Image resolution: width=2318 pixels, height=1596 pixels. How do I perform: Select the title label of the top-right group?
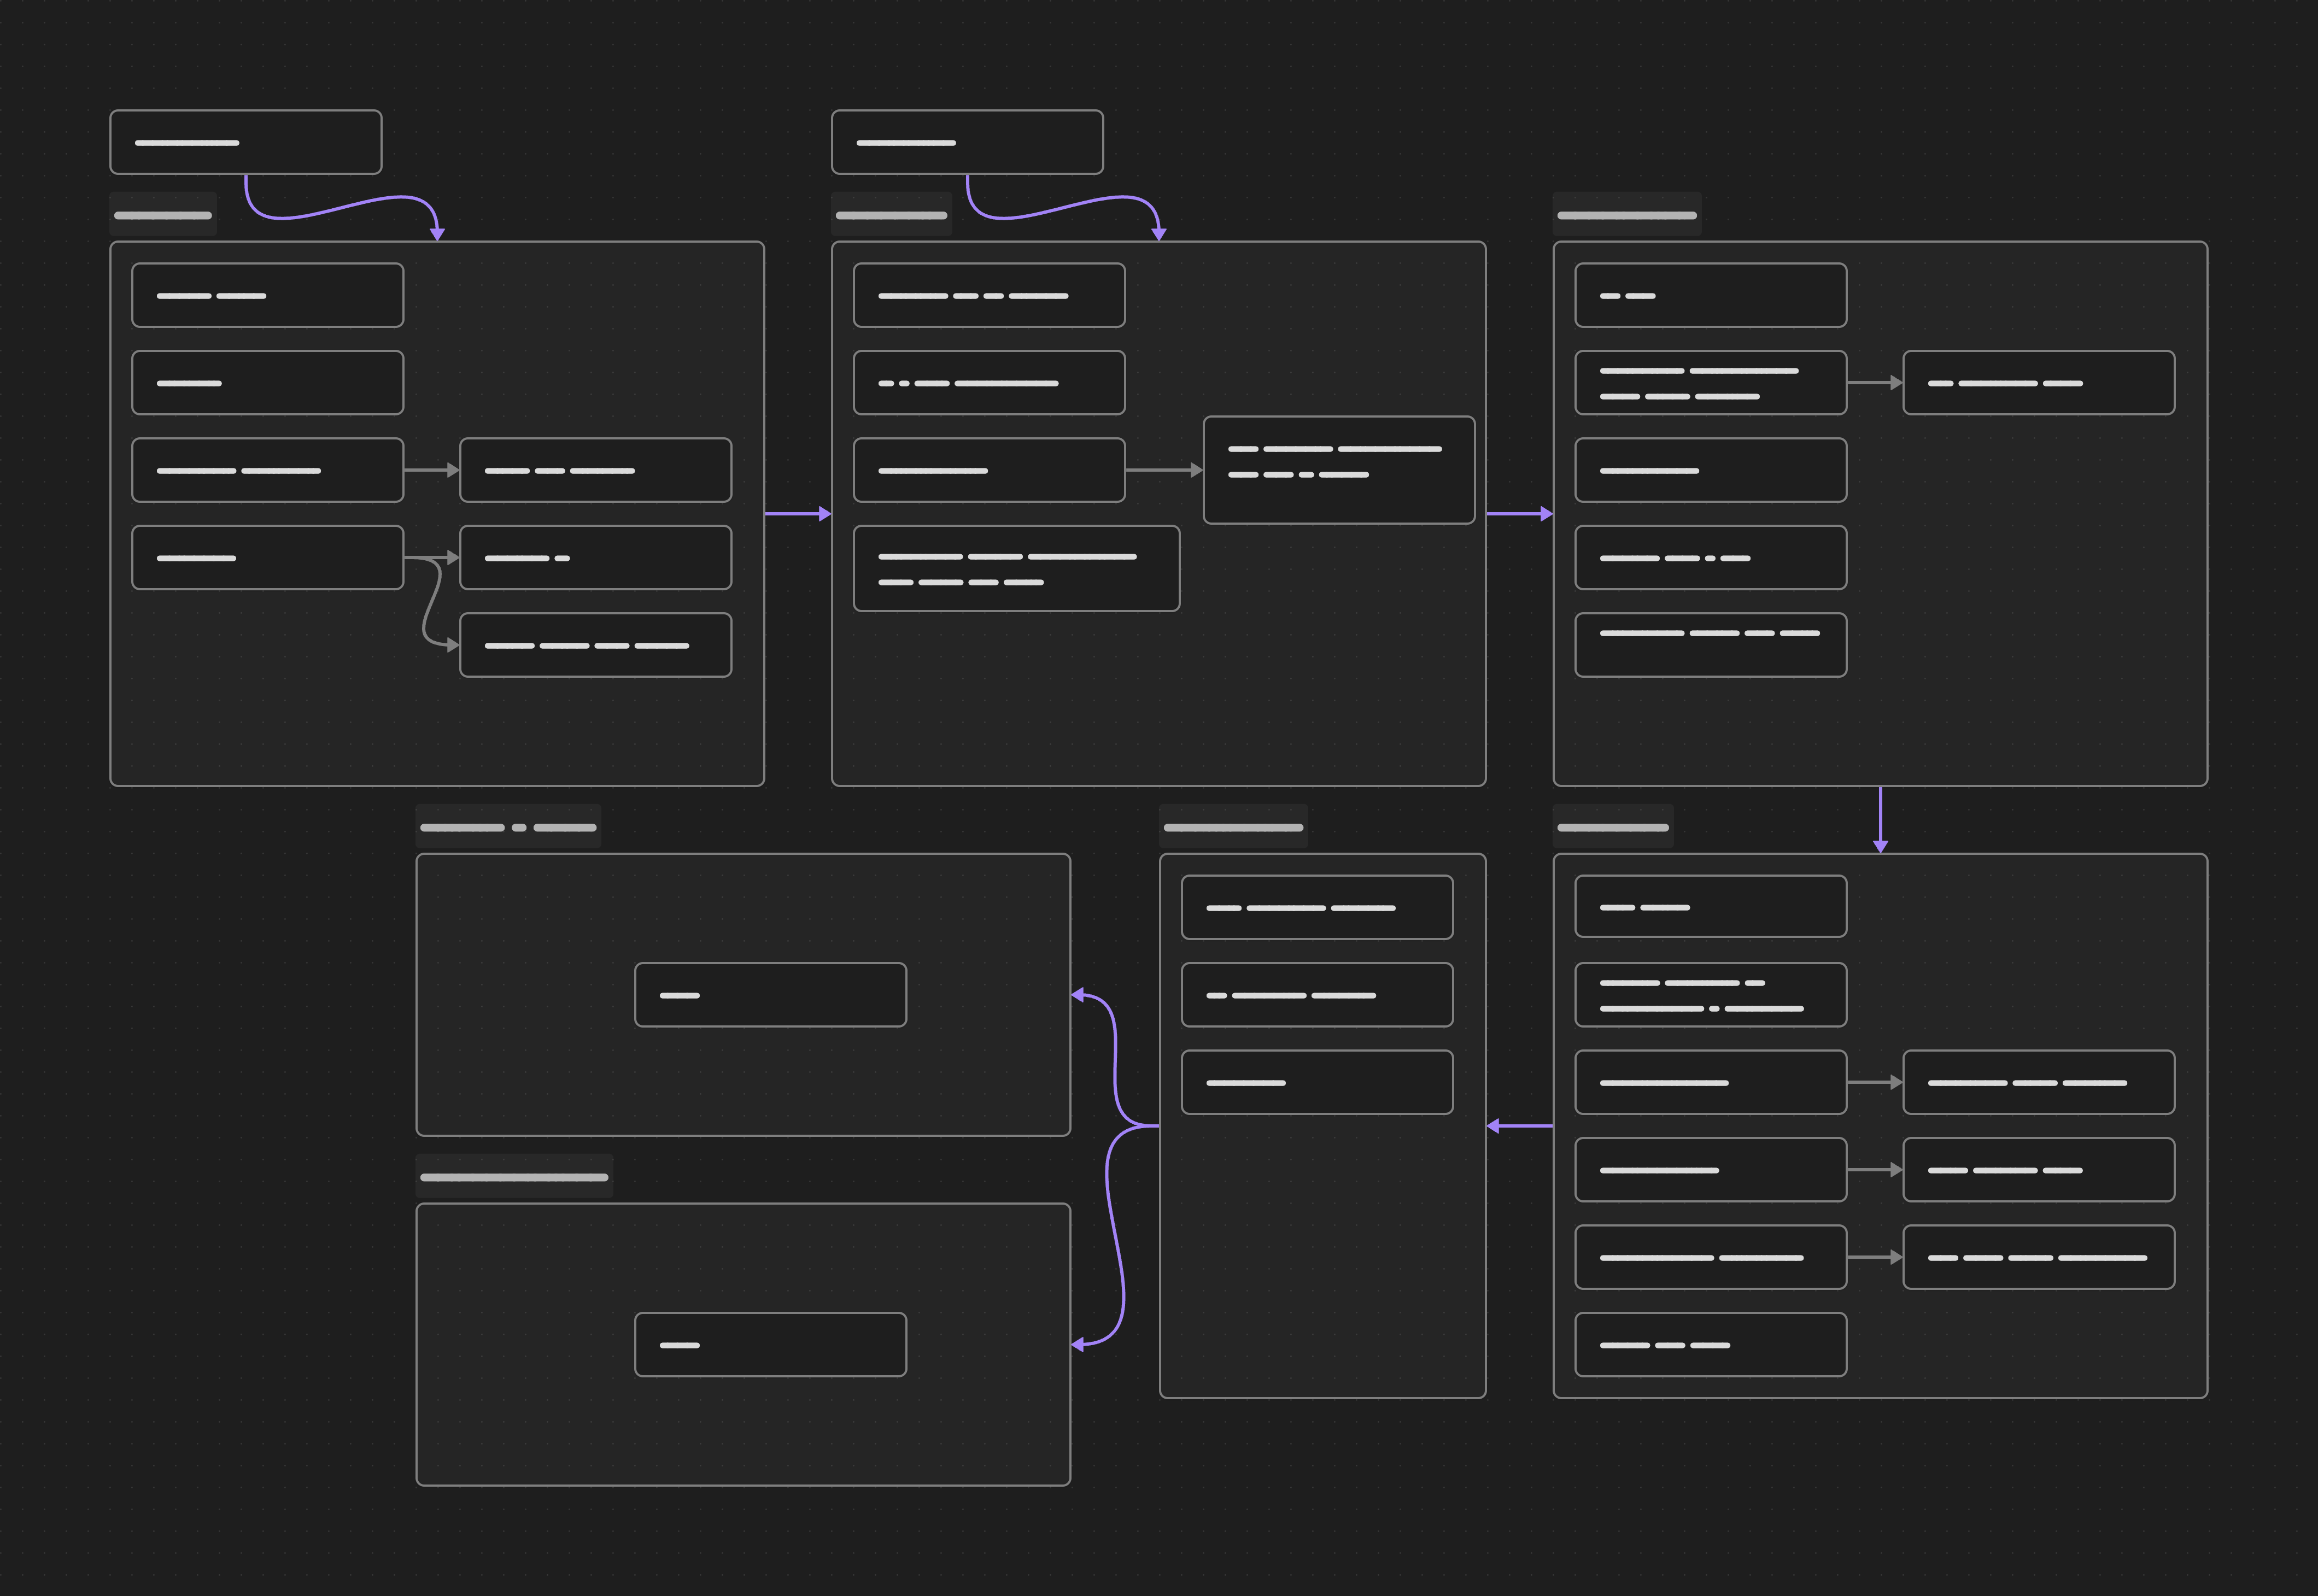point(1626,215)
